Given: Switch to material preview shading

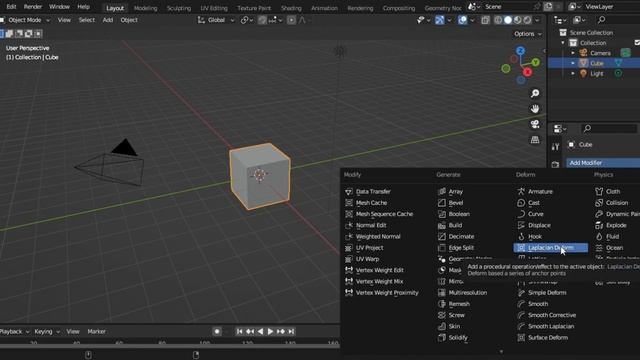Looking at the screenshot, I should coord(518,20).
